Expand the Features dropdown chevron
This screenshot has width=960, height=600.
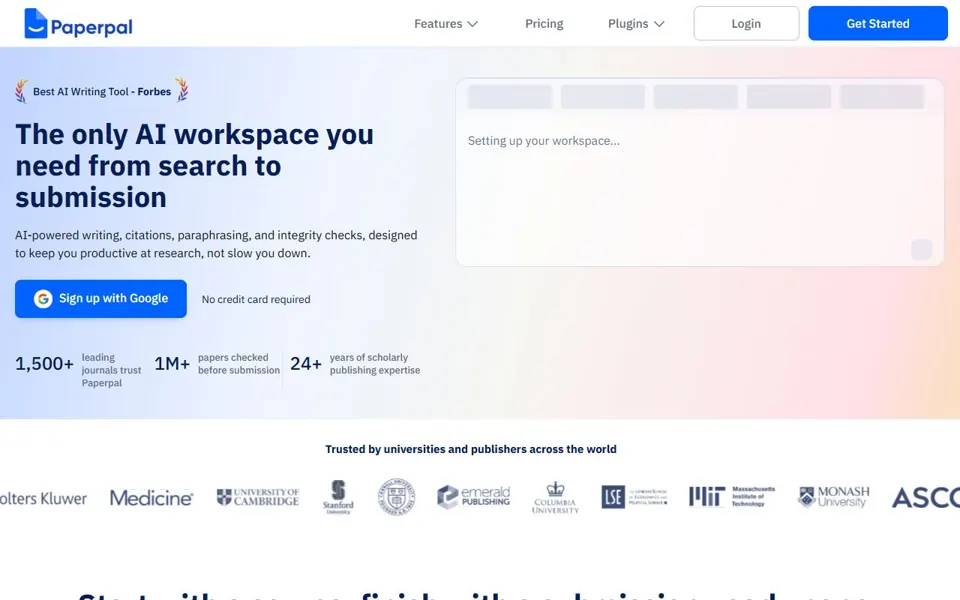tap(473, 24)
